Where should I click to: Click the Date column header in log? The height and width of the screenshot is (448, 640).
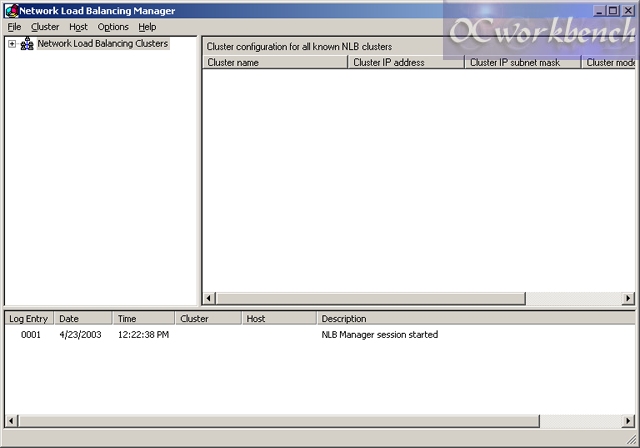83,319
